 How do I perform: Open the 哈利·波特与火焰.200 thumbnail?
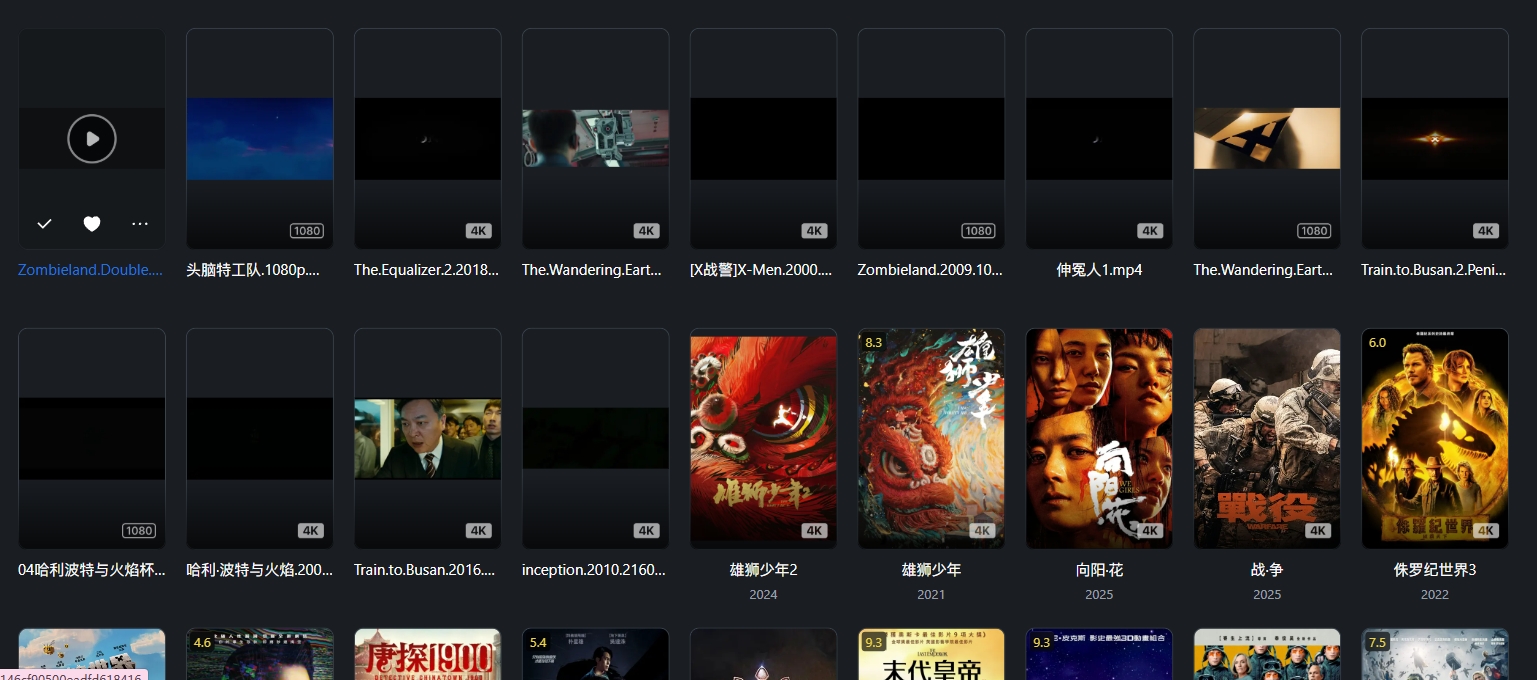260,439
